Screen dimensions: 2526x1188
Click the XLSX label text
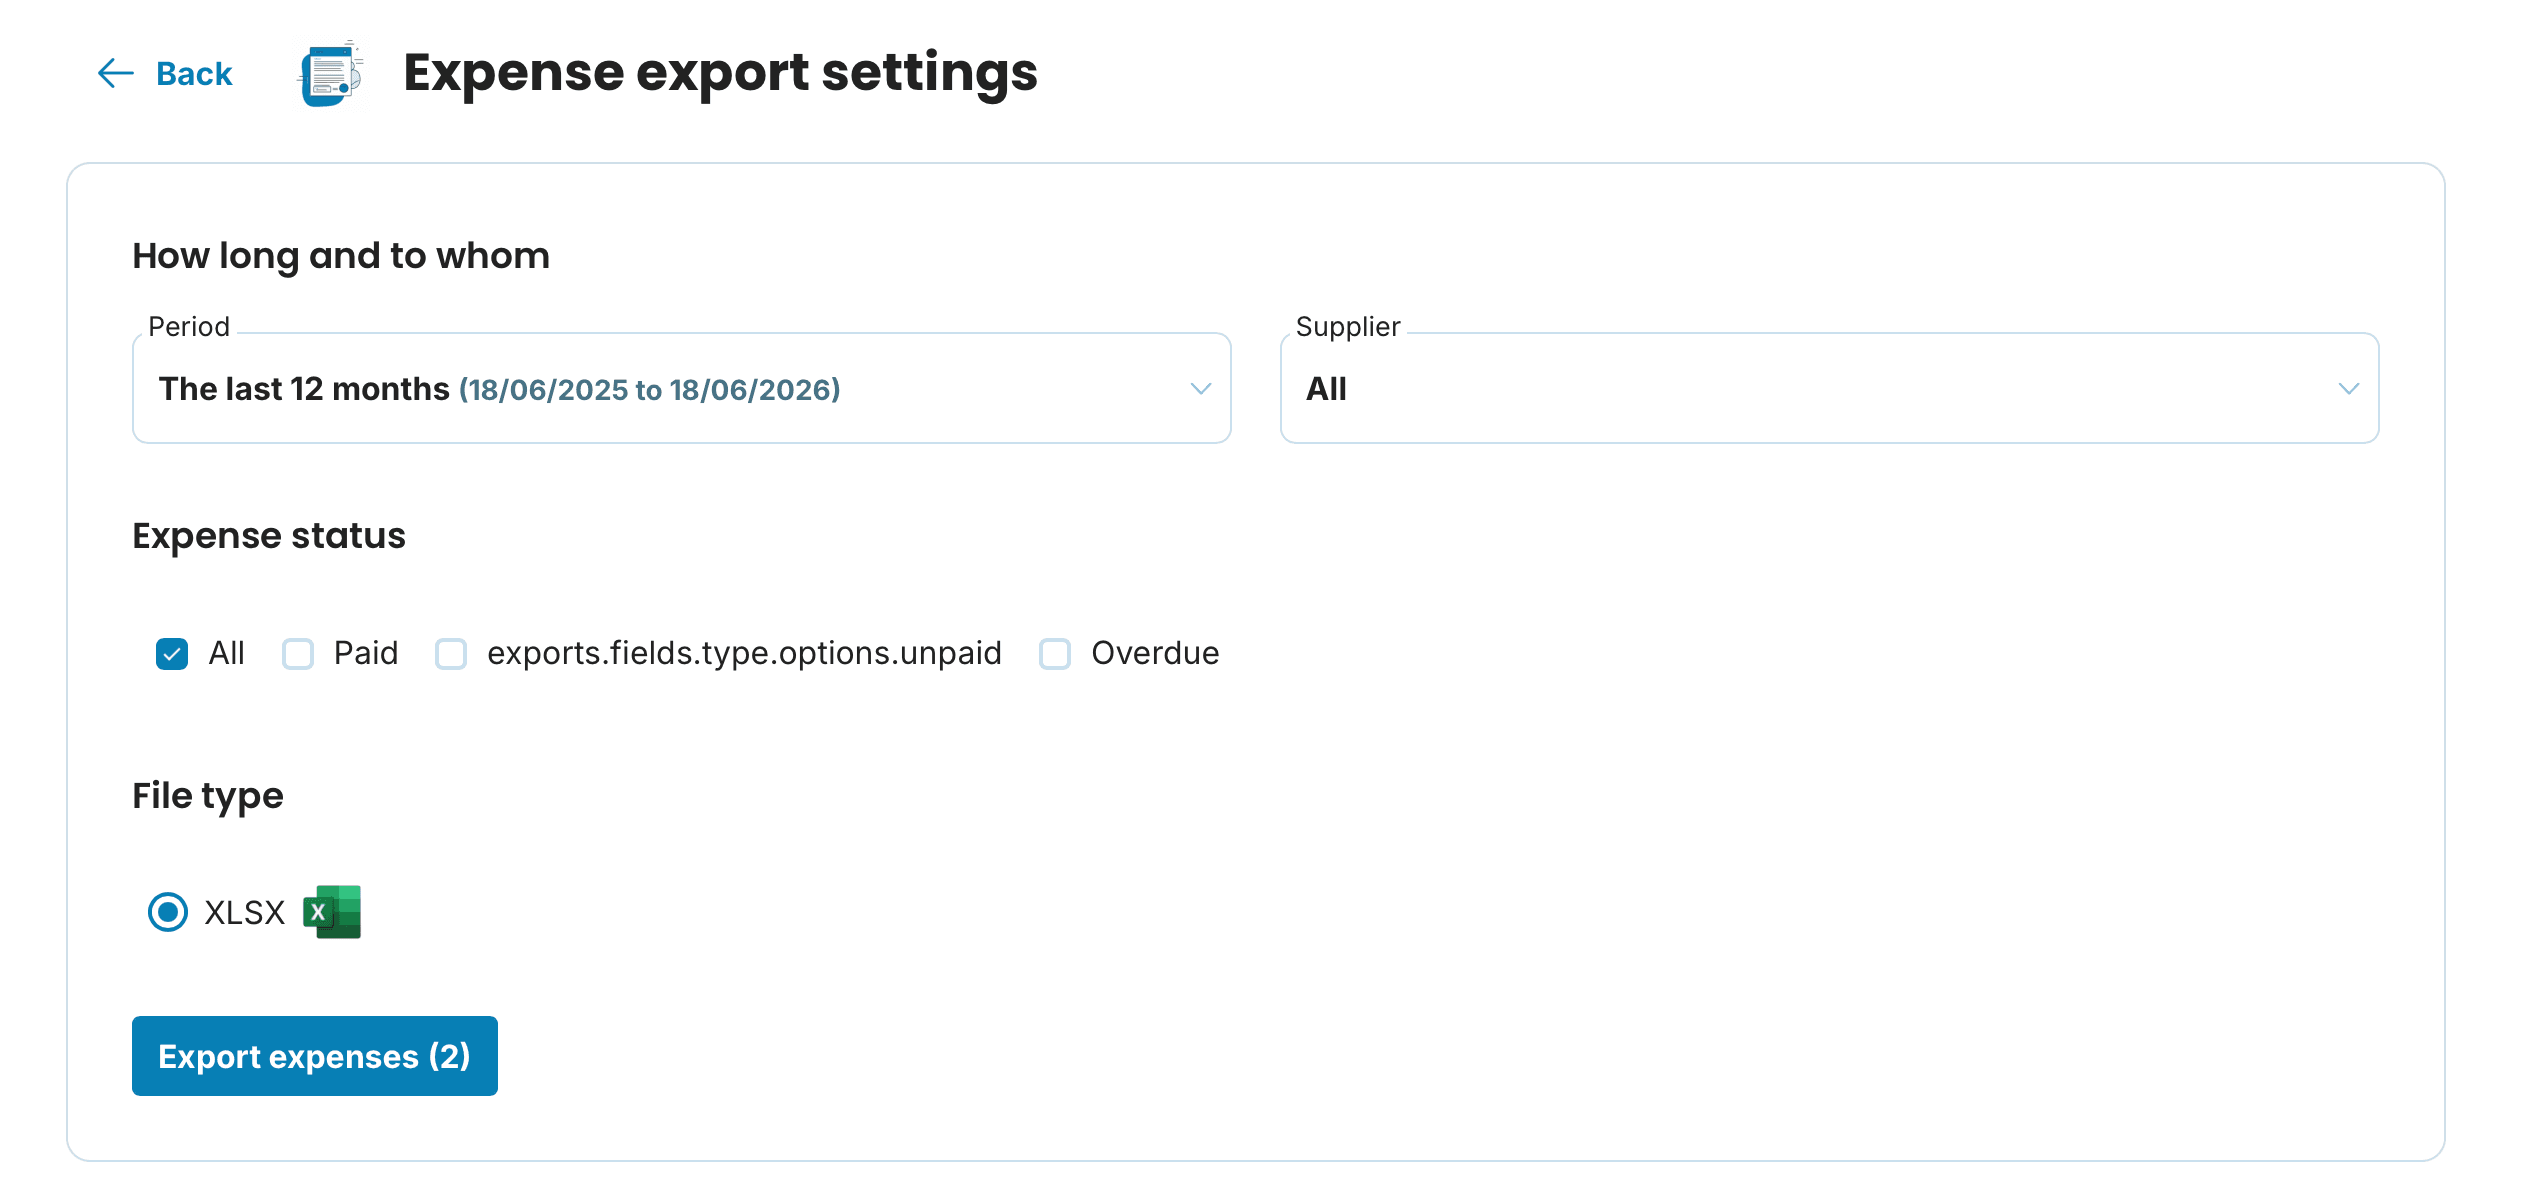245,912
